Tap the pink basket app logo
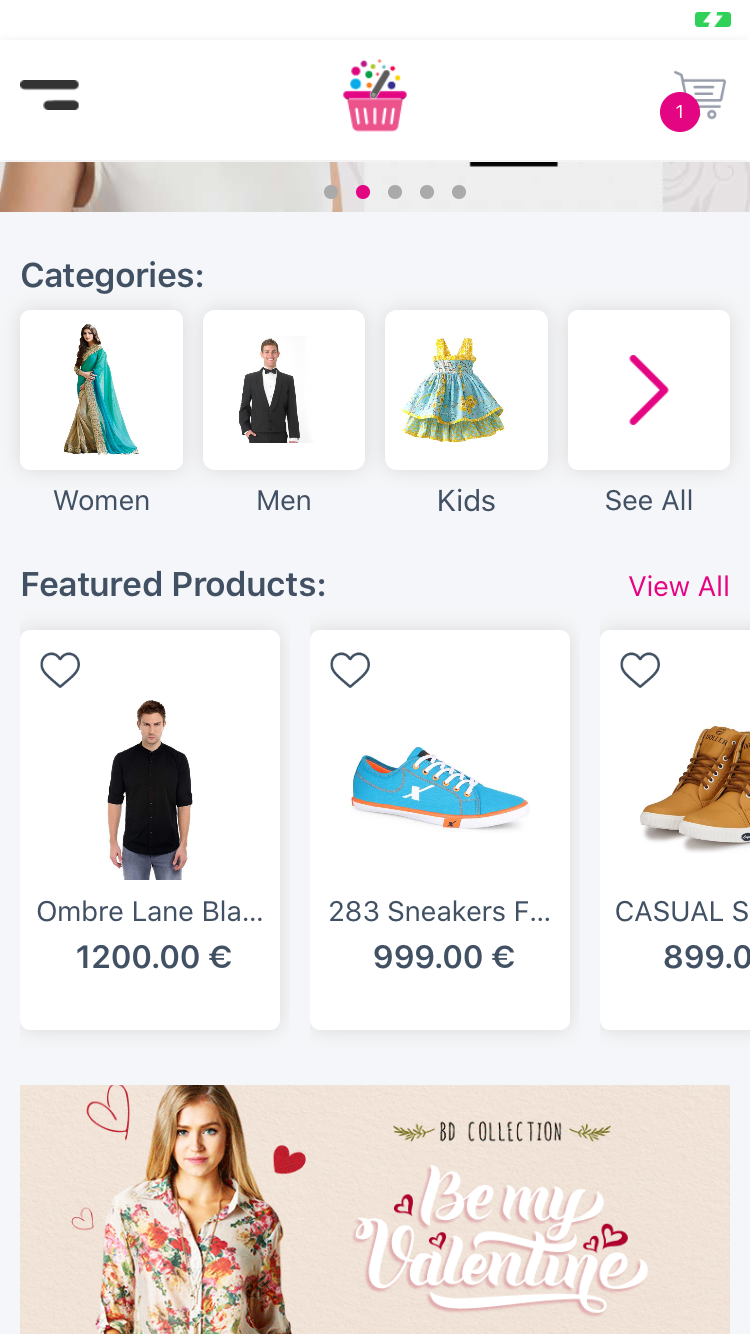 [375, 96]
